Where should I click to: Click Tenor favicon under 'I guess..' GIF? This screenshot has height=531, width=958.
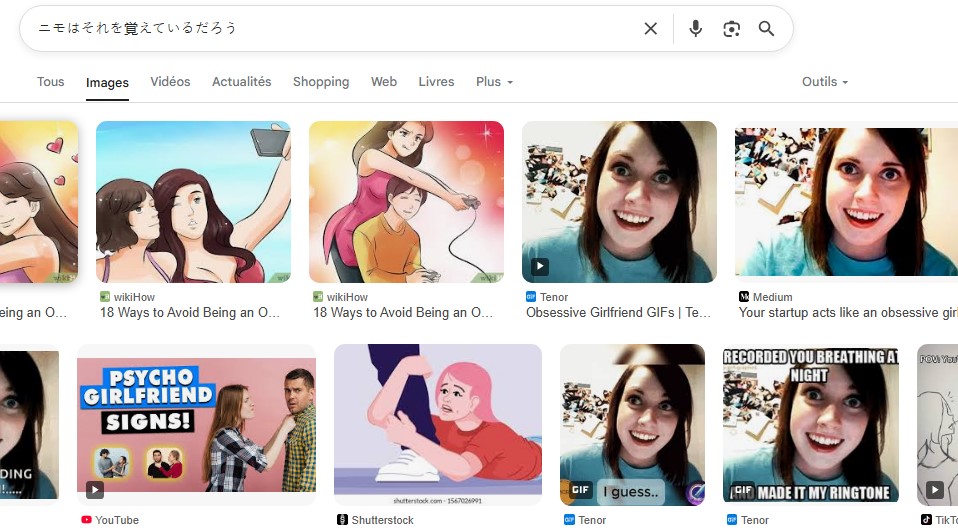(x=569, y=520)
